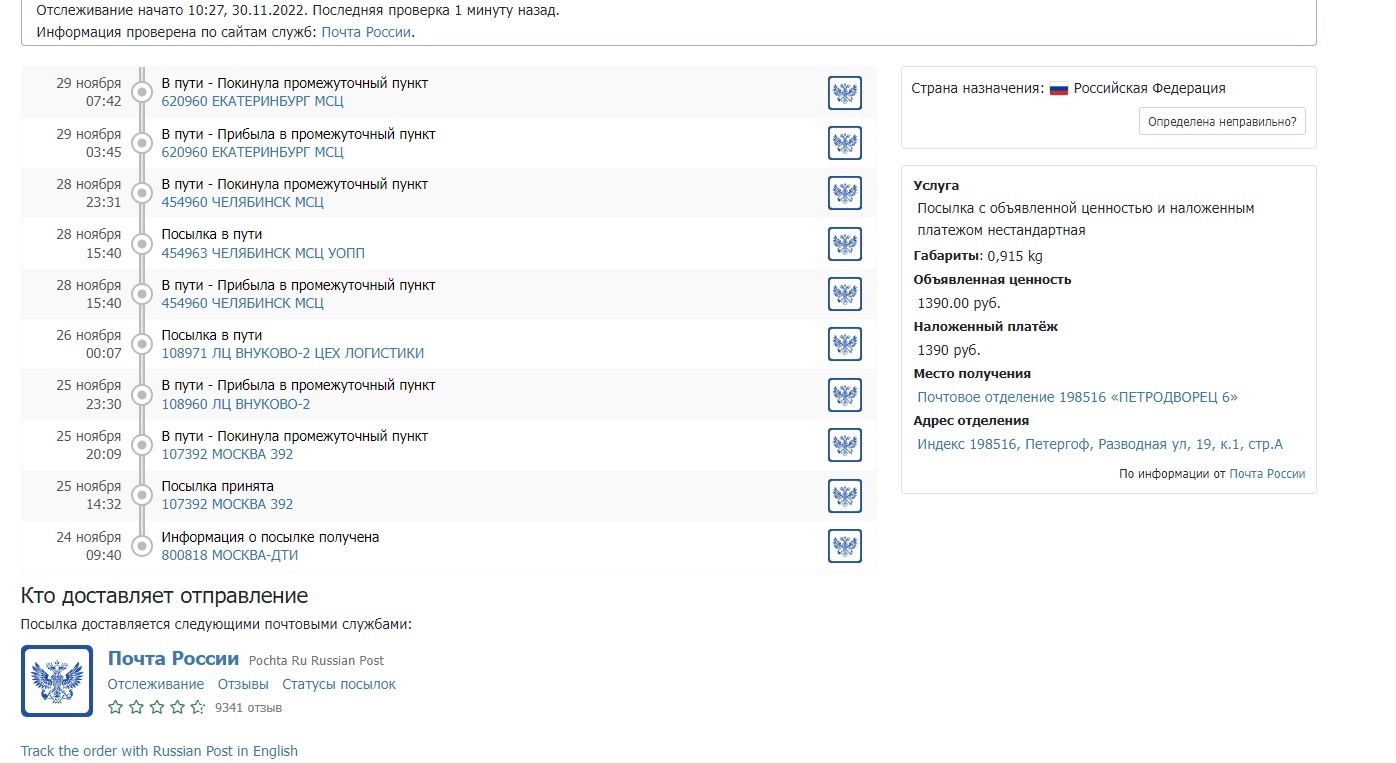
Task: Open office address Индекс 198516, Петергоф link
Action: (1100, 444)
